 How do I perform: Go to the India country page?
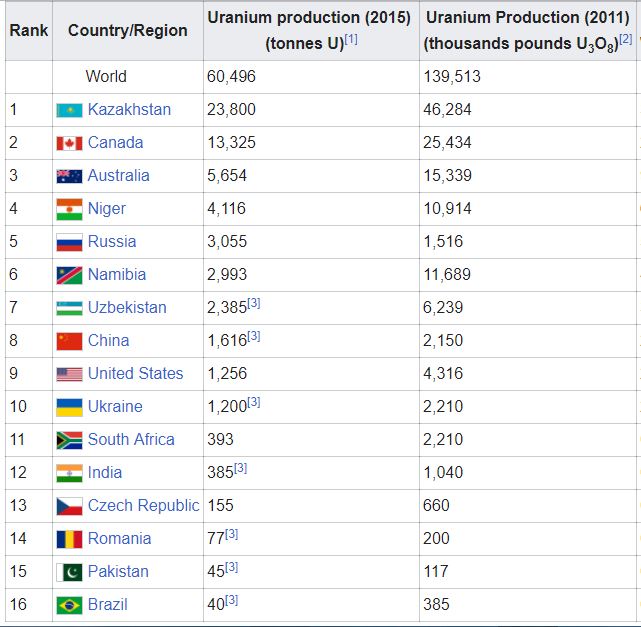[105, 472]
